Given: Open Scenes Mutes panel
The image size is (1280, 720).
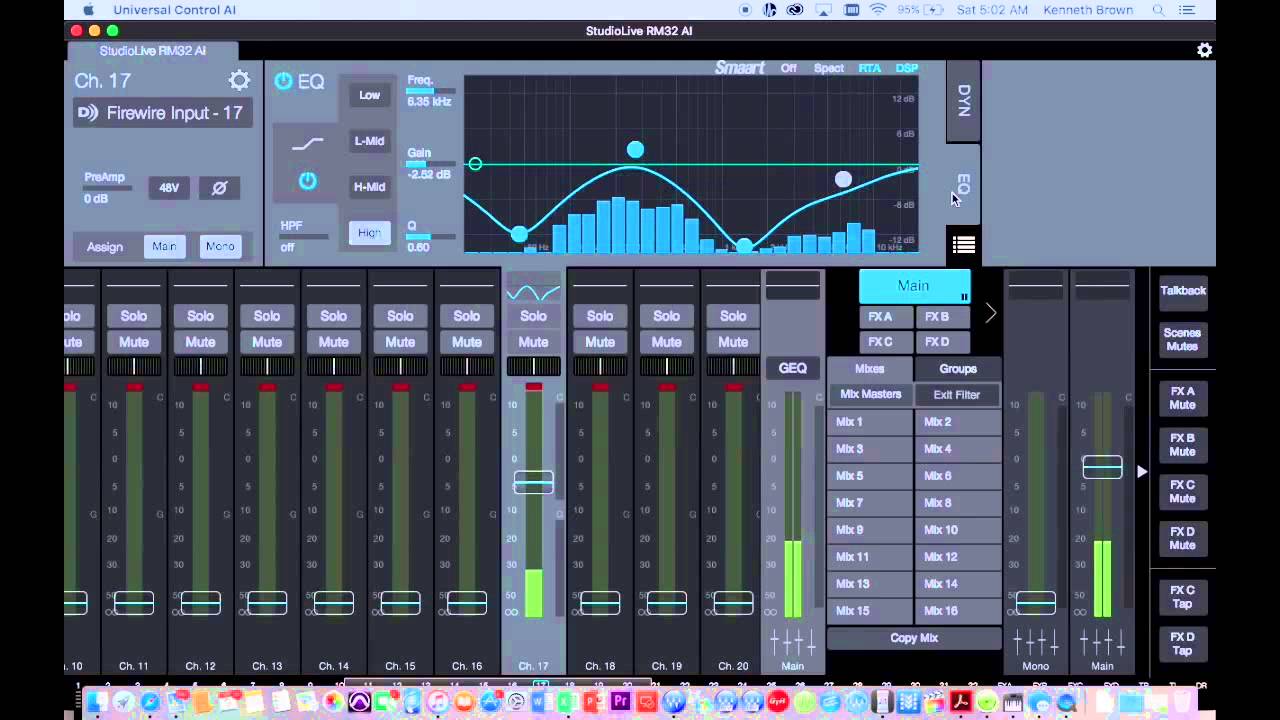Looking at the screenshot, I should [1183, 340].
